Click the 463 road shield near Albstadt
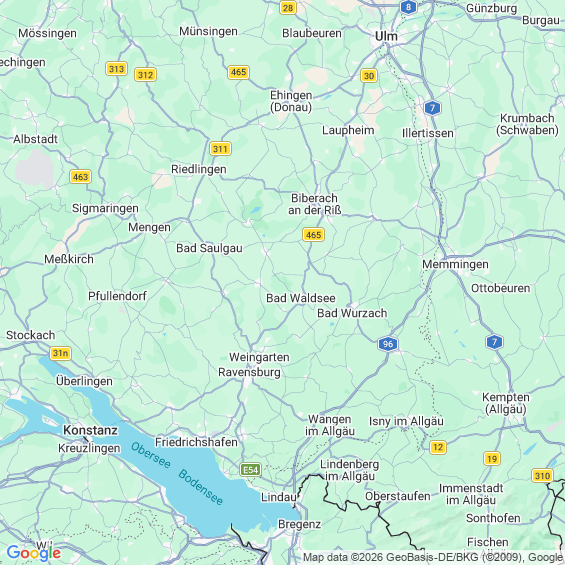 click(80, 177)
